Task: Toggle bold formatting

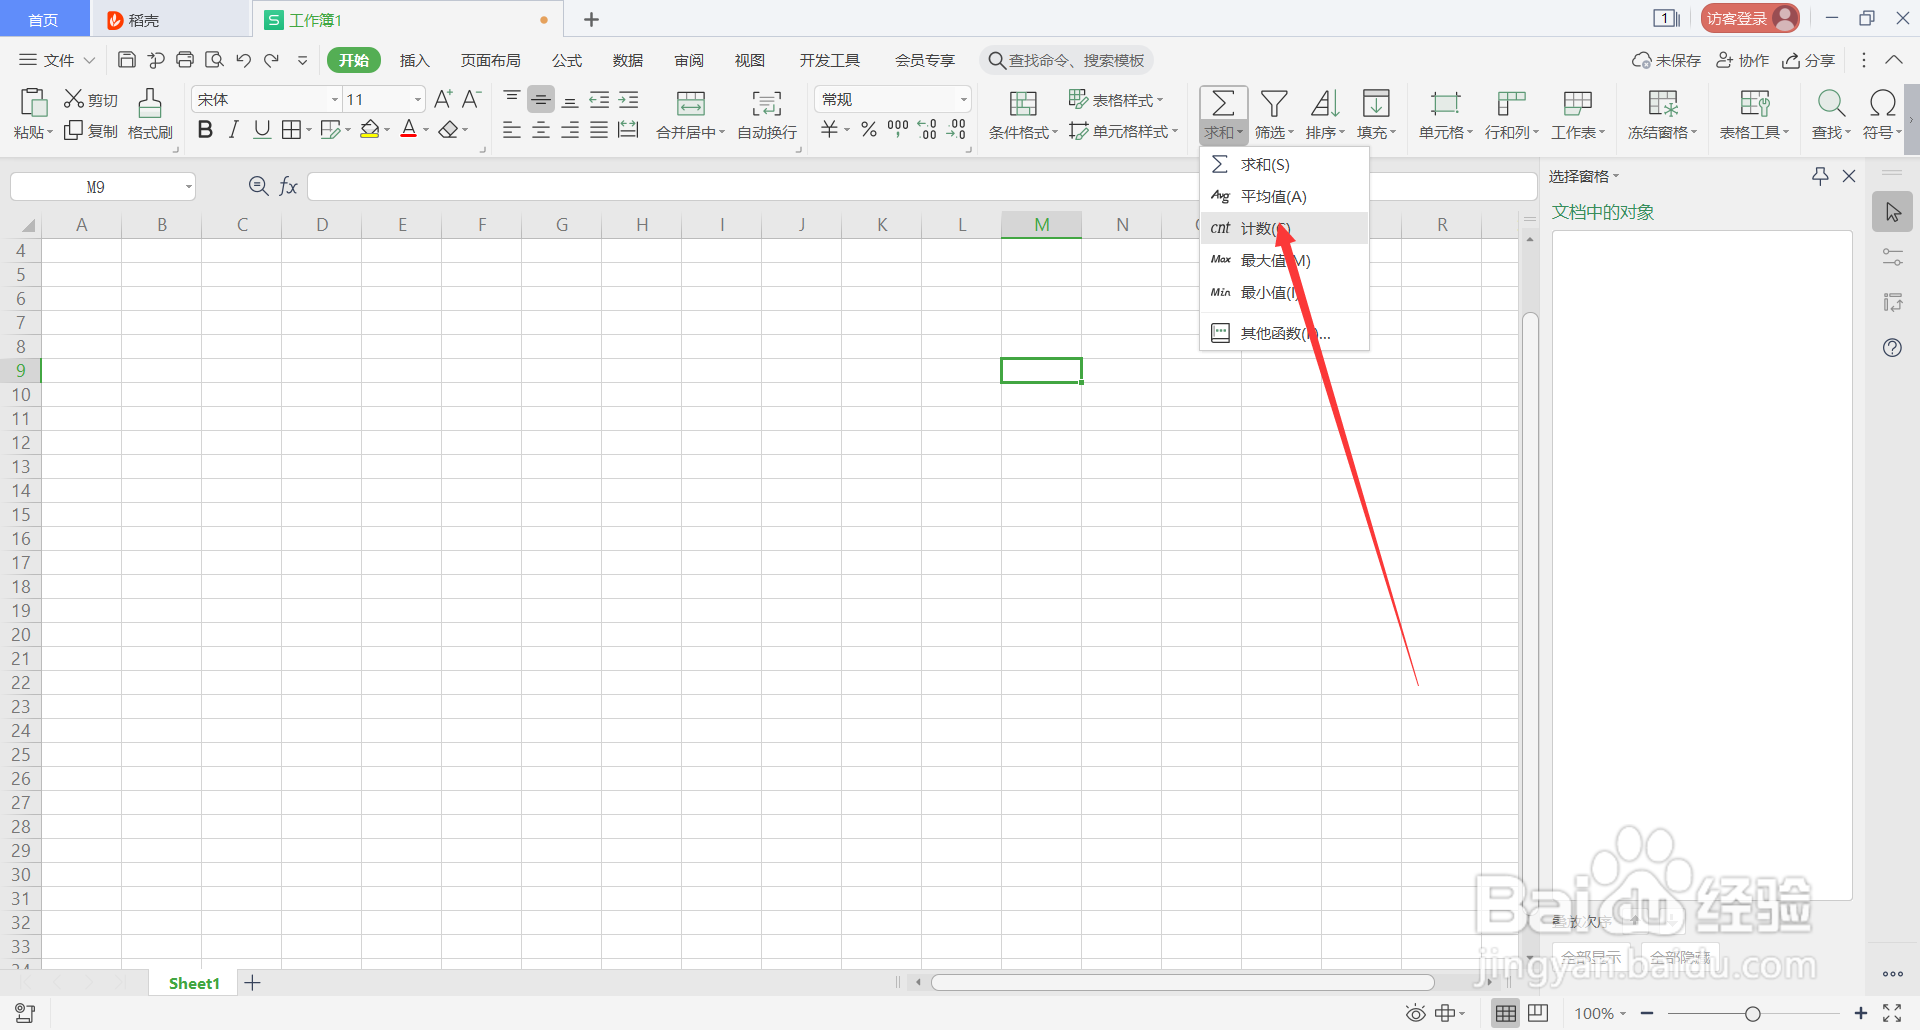Action: coord(205,128)
